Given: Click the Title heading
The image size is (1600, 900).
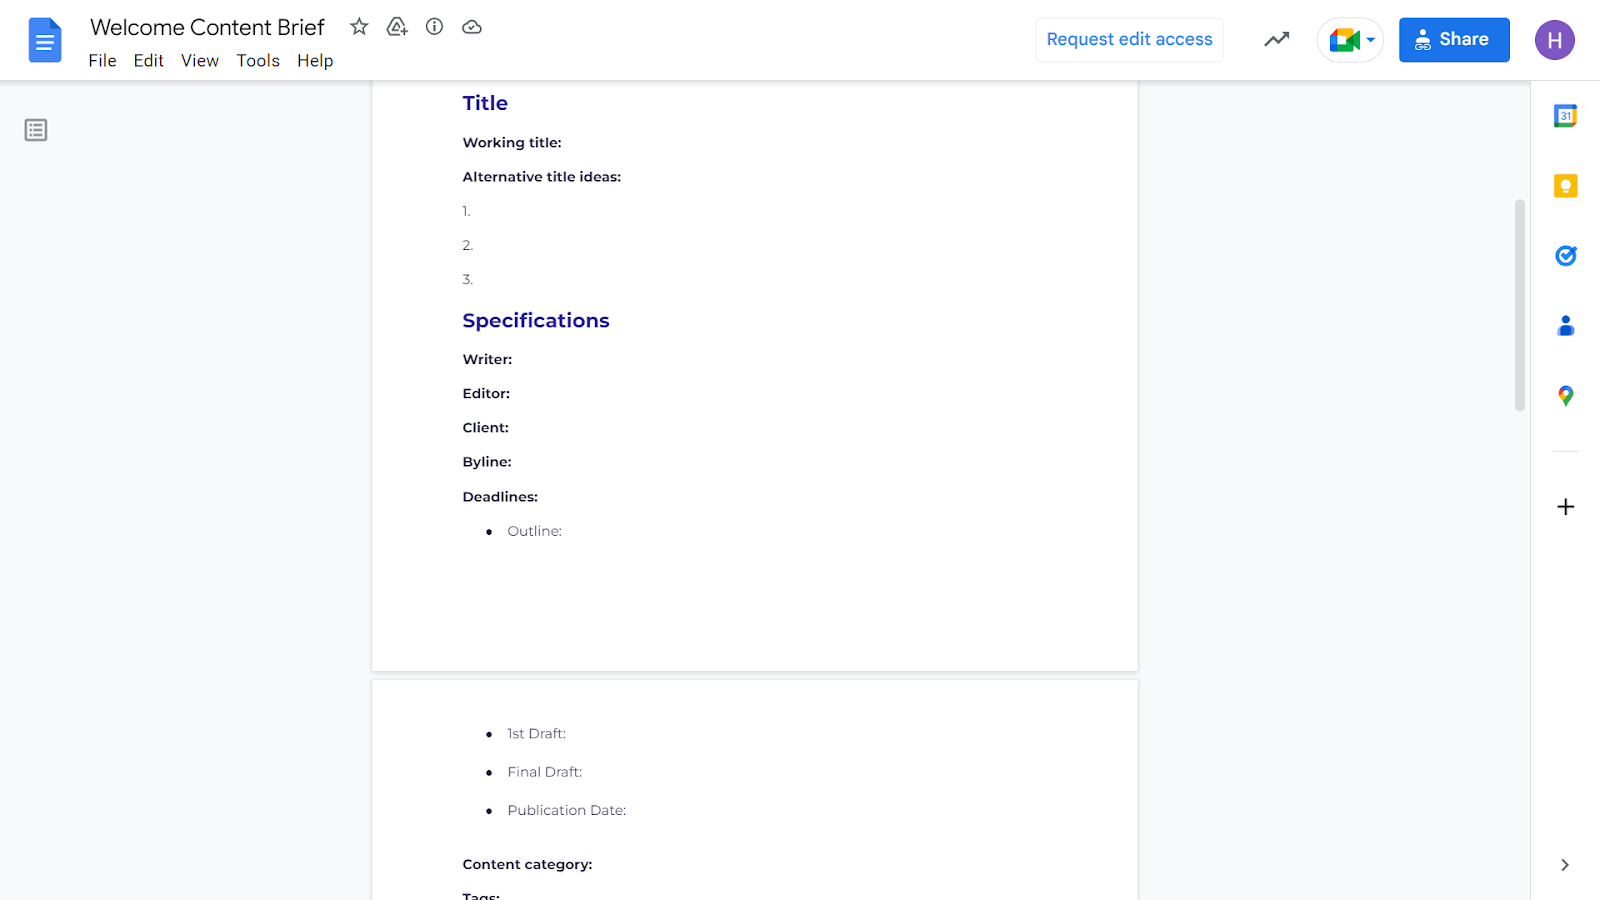Looking at the screenshot, I should (x=485, y=103).
